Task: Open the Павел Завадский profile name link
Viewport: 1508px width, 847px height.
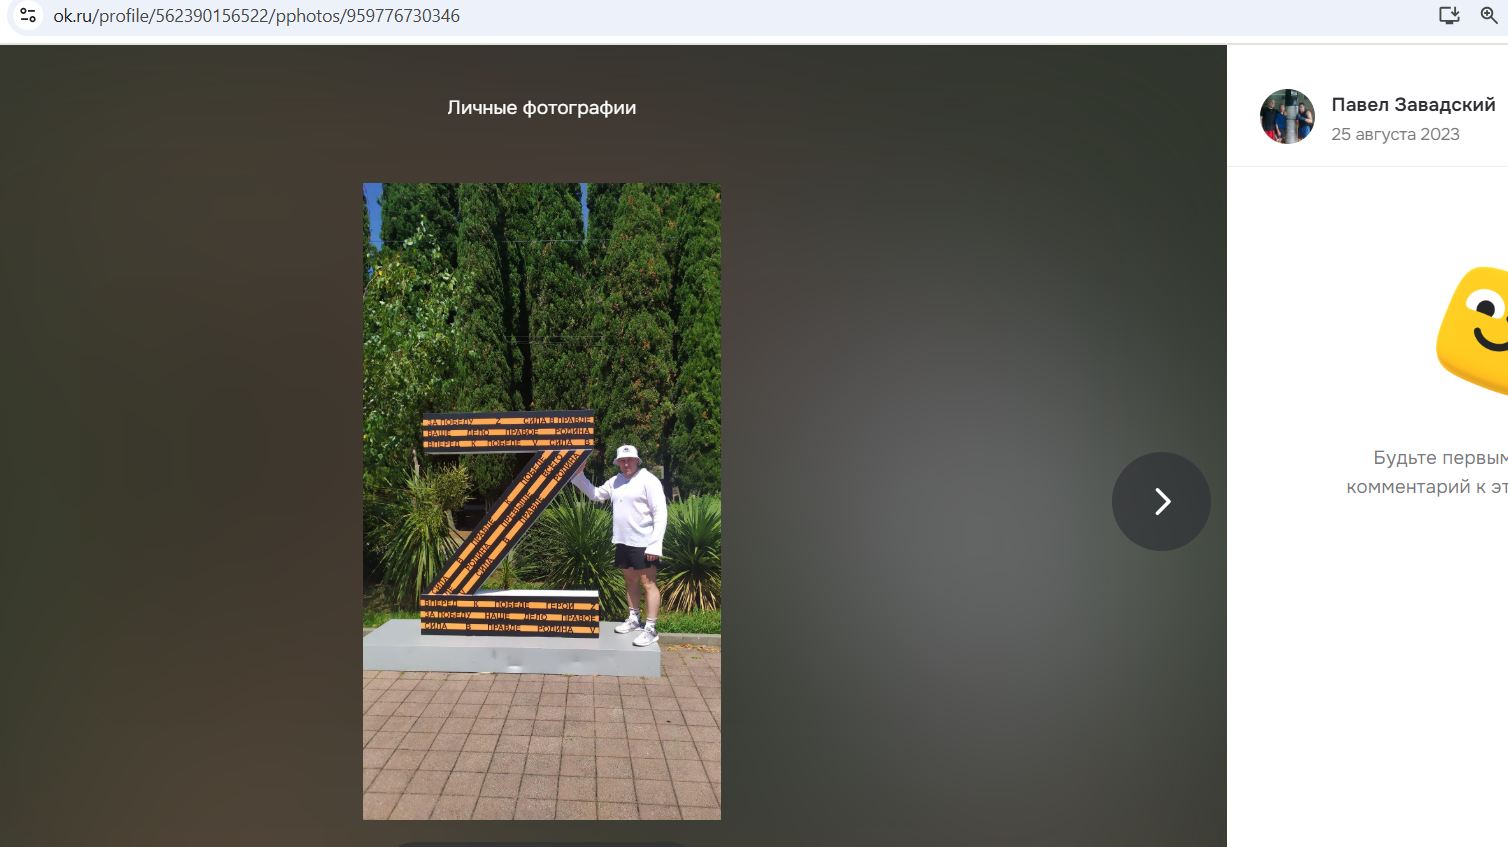Action: 1413,104
